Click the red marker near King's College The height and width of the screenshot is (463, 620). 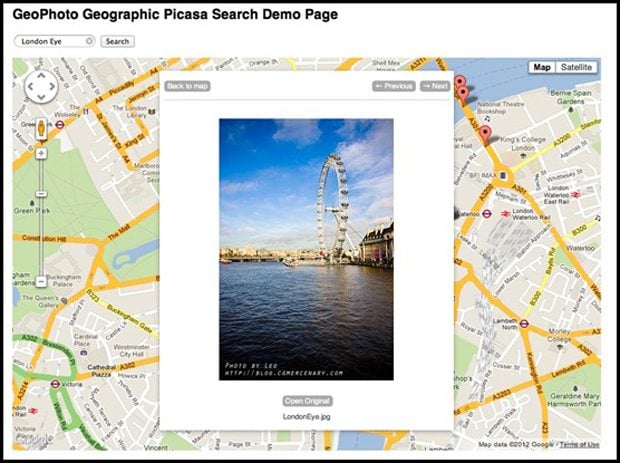pos(485,132)
